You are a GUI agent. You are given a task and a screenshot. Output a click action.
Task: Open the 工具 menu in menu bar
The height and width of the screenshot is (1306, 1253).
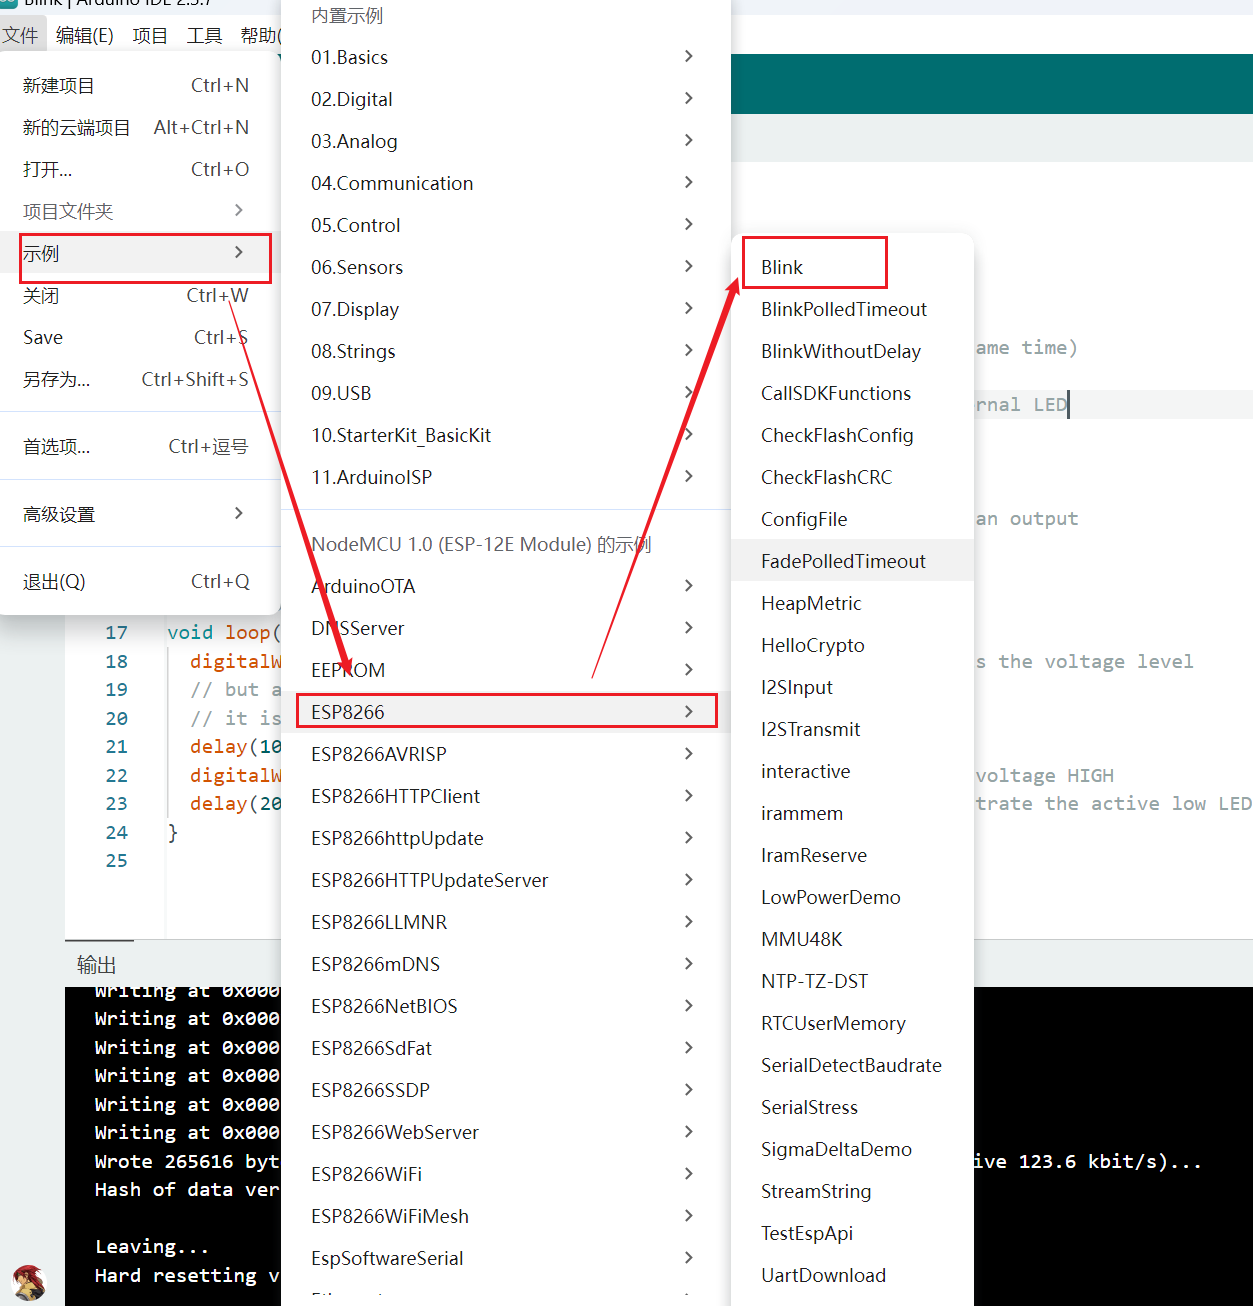[x=204, y=36]
